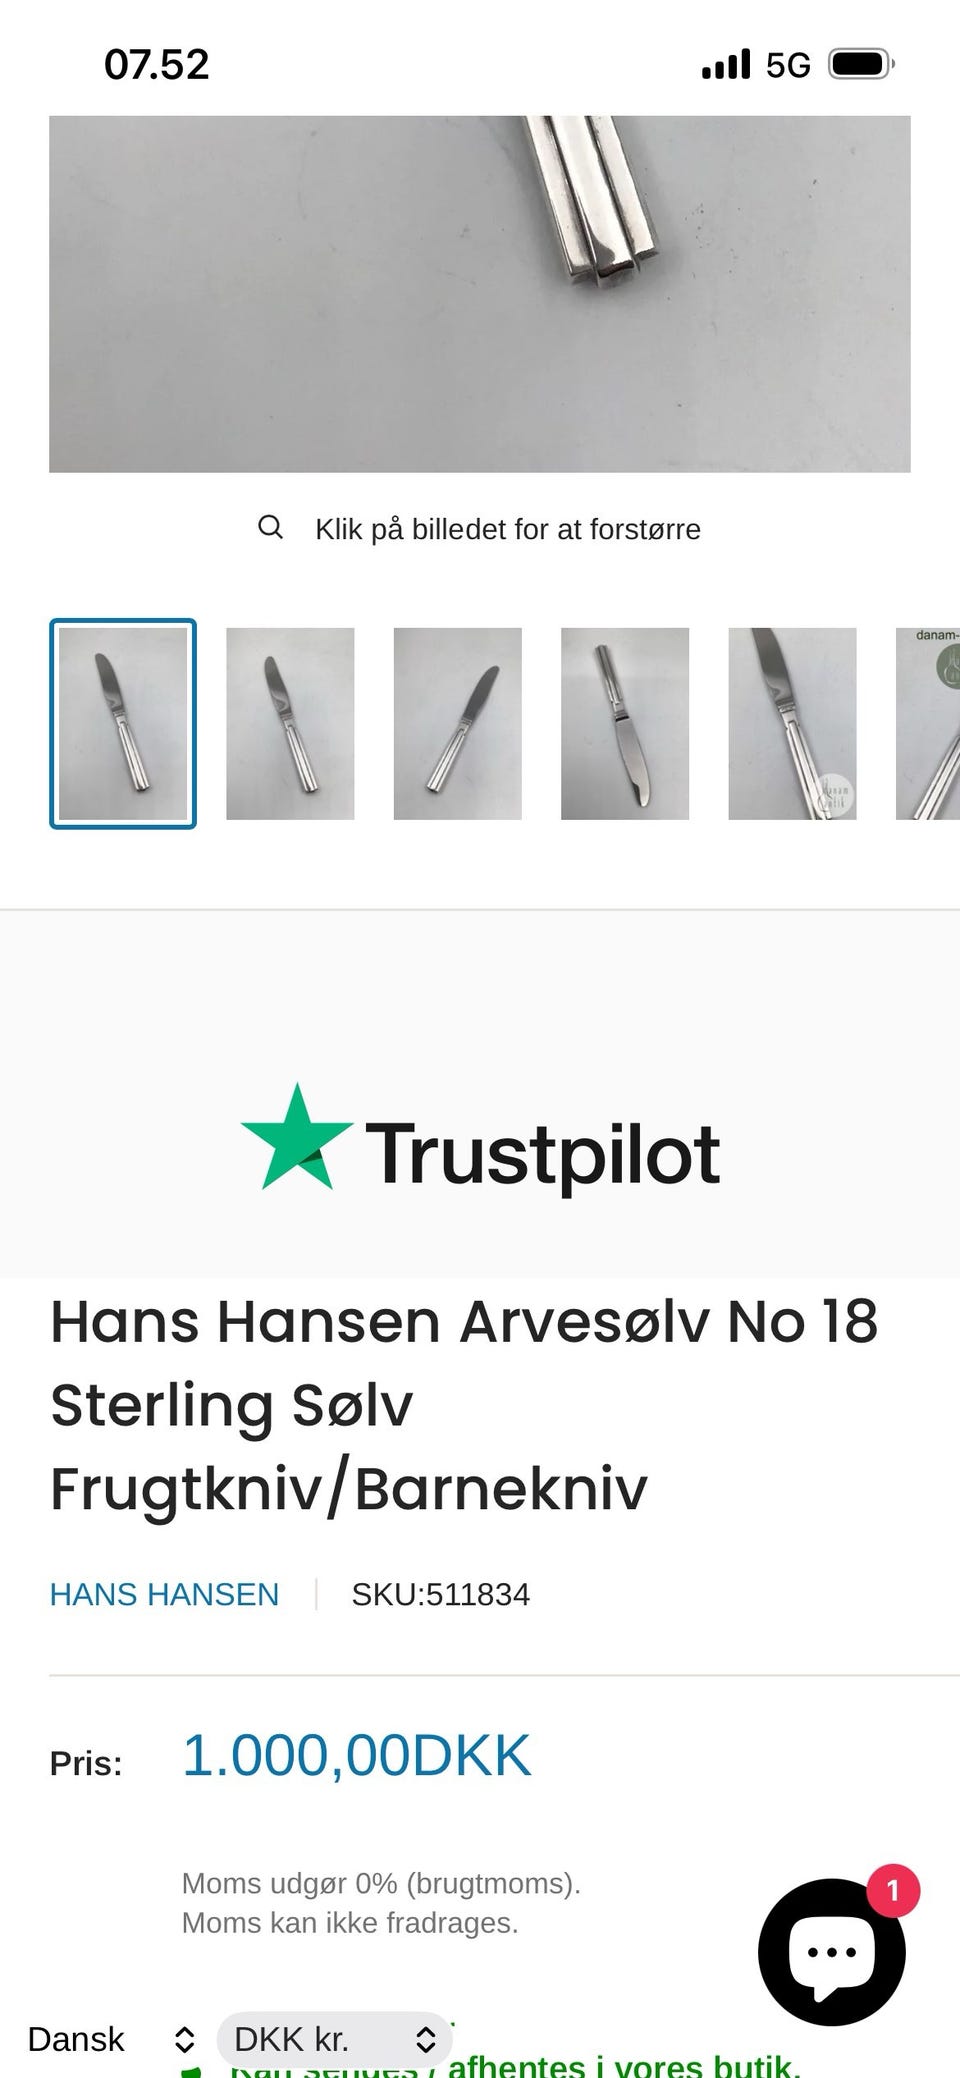Open the Dansk language dropdown

coord(111,2039)
